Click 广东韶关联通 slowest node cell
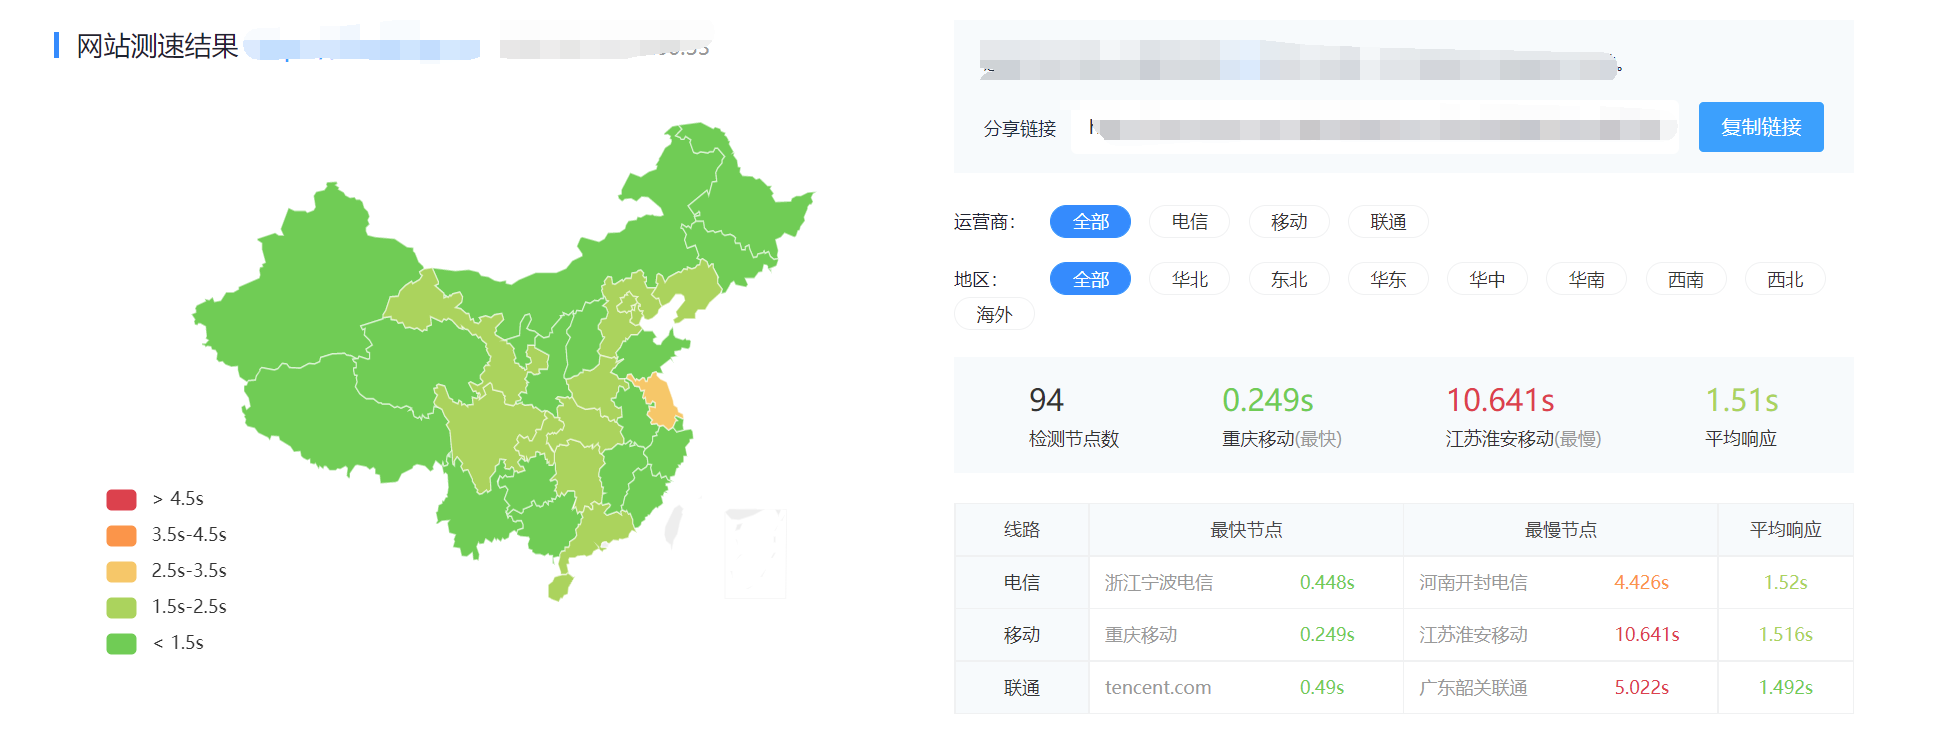This screenshot has height=740, width=1943. (1473, 688)
